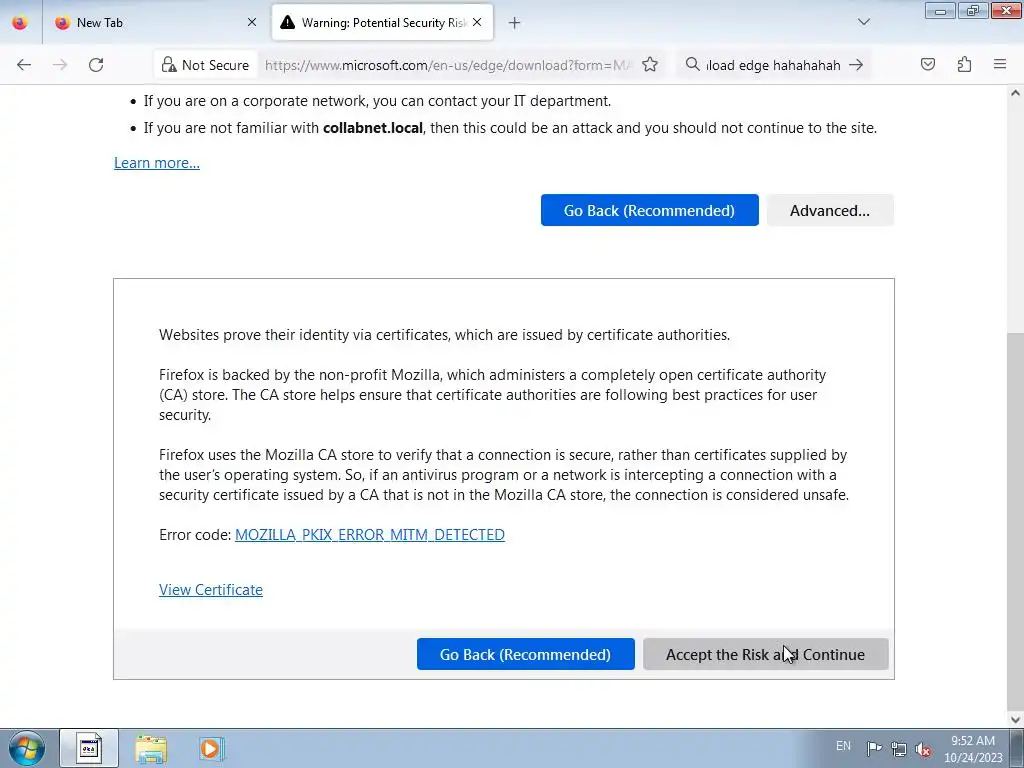Expand the Advanced... button

pyautogui.click(x=830, y=210)
